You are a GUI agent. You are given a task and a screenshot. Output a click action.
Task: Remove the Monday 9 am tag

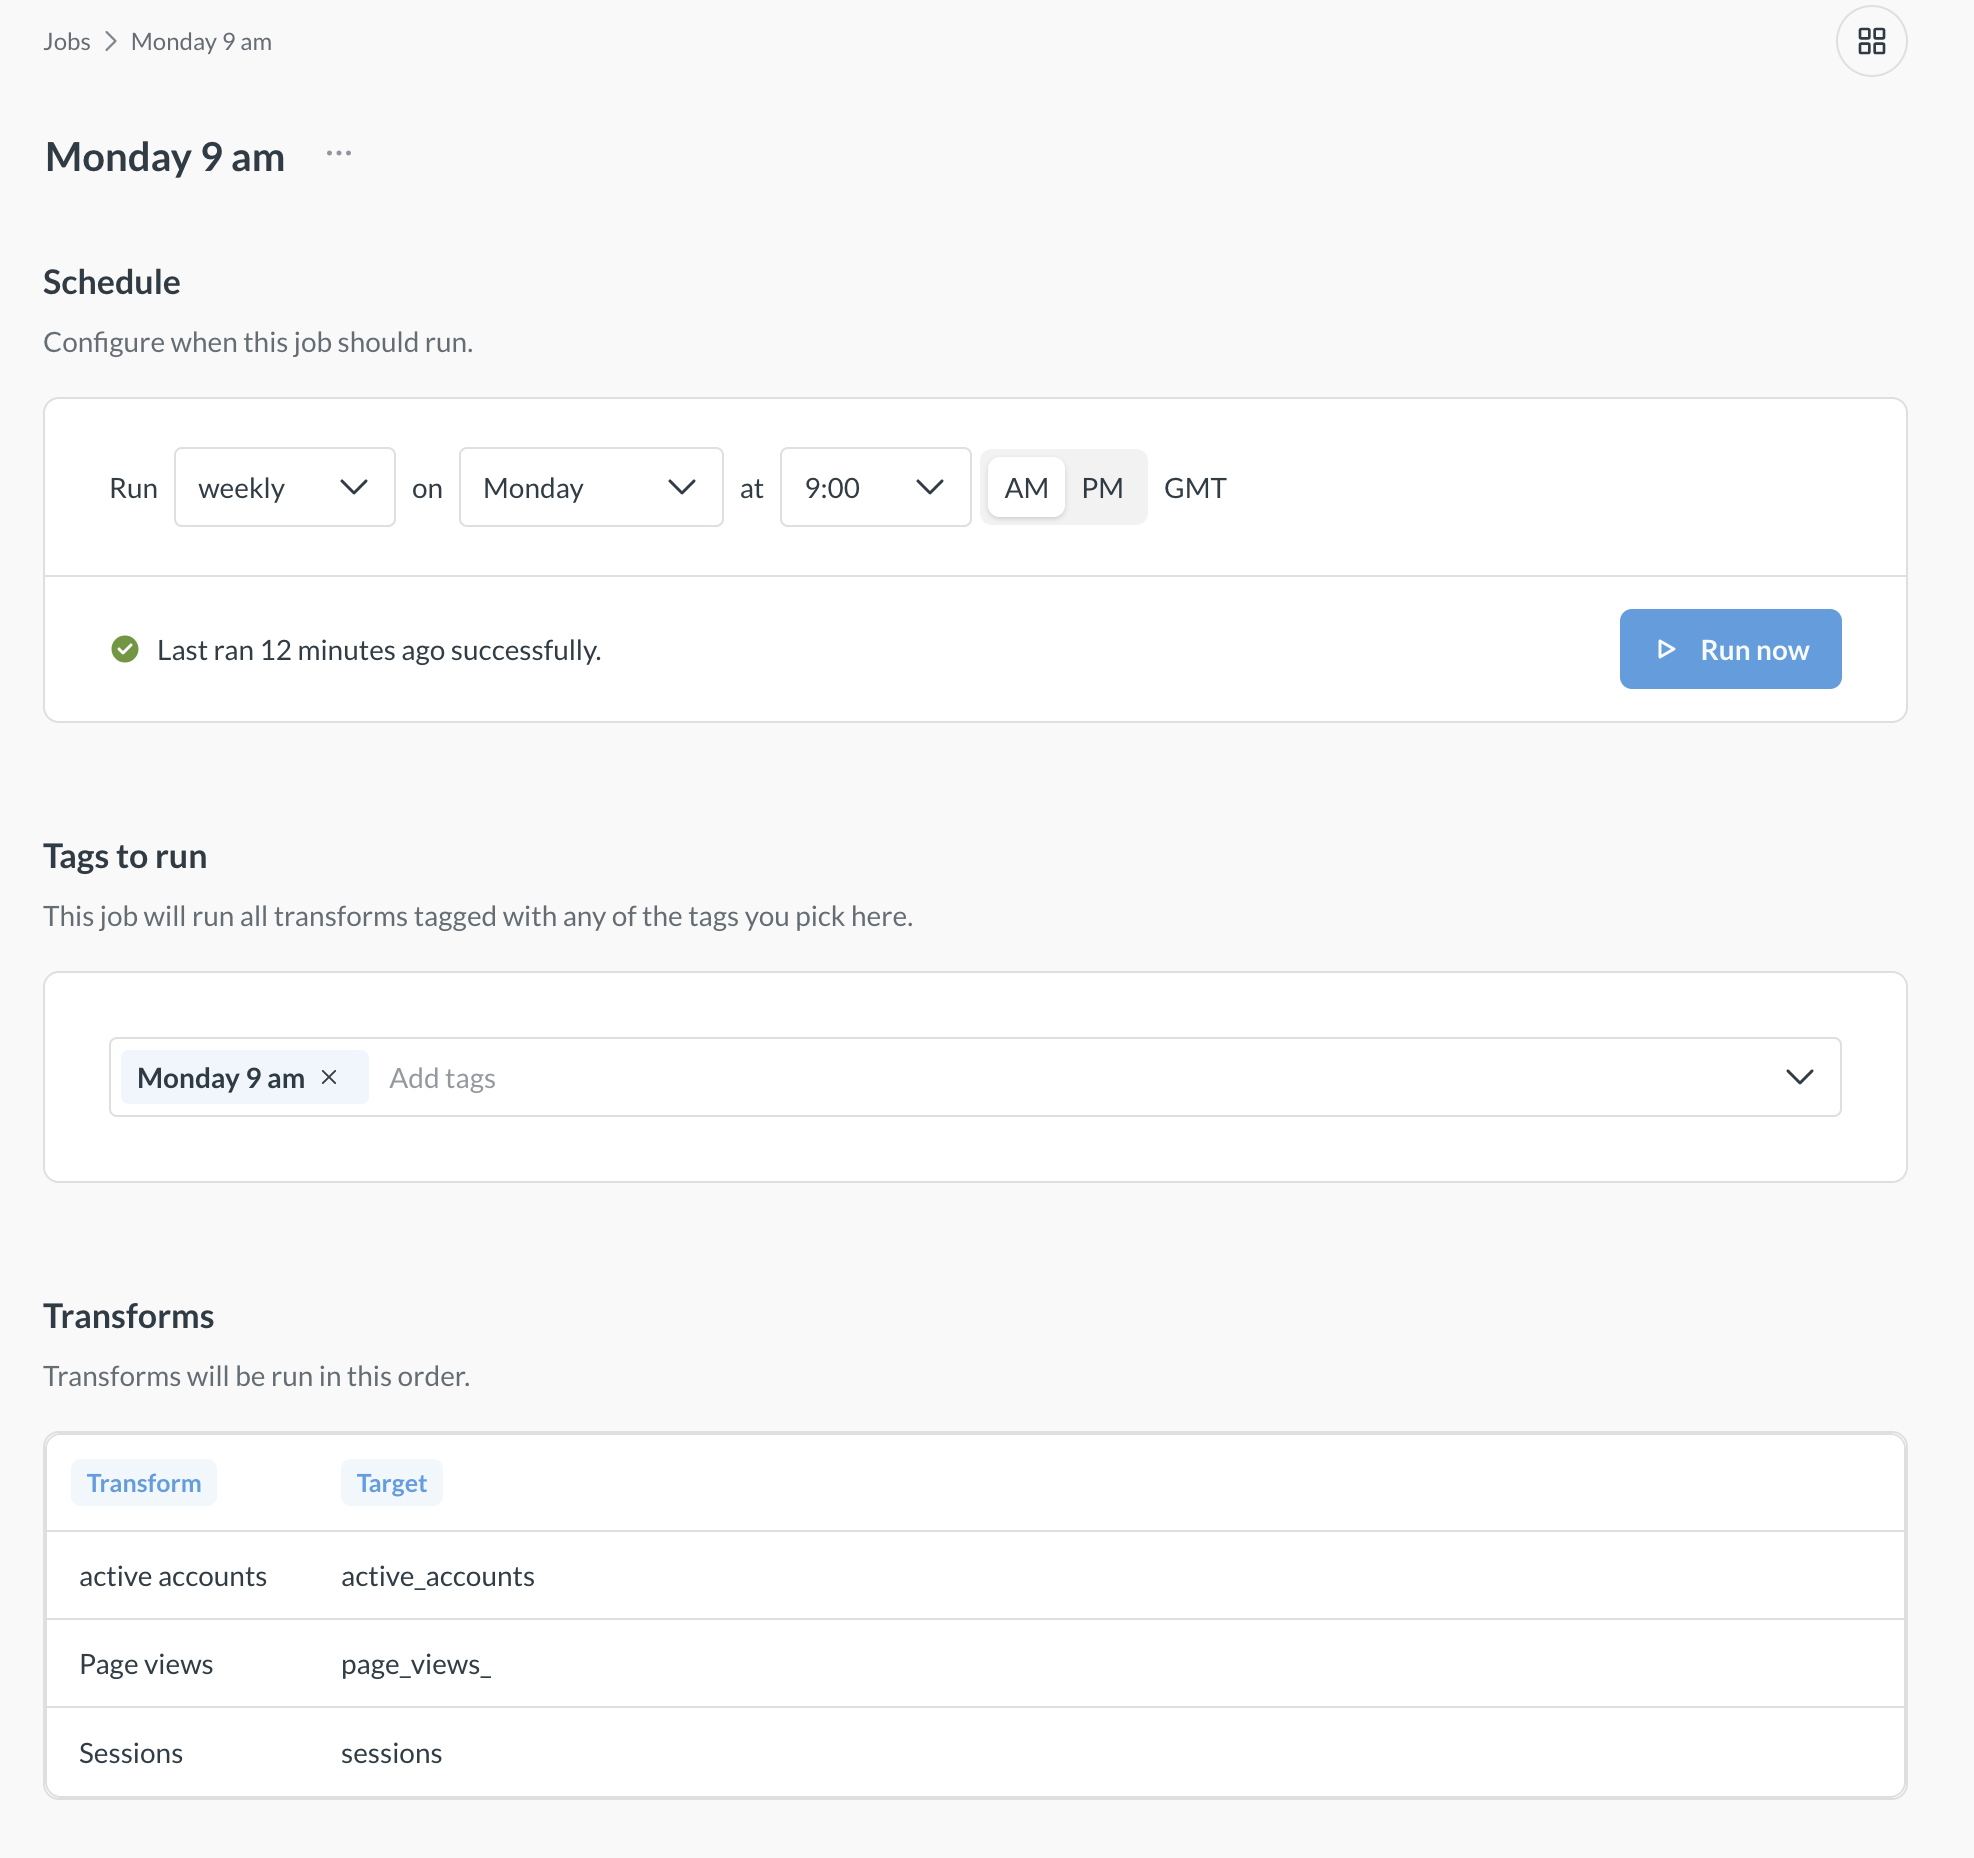(x=329, y=1077)
